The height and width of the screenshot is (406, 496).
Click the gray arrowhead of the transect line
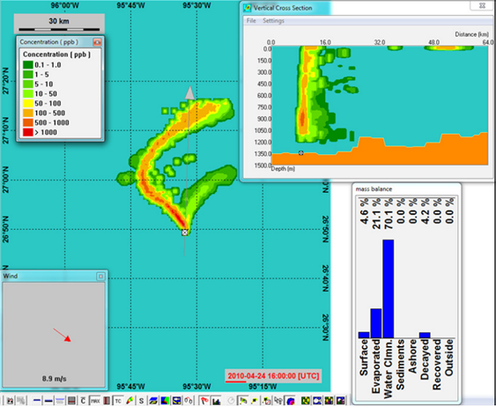[190, 93]
